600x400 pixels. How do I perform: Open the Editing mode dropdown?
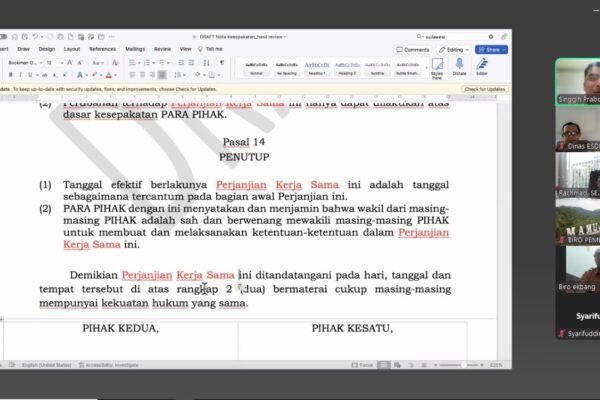click(454, 50)
